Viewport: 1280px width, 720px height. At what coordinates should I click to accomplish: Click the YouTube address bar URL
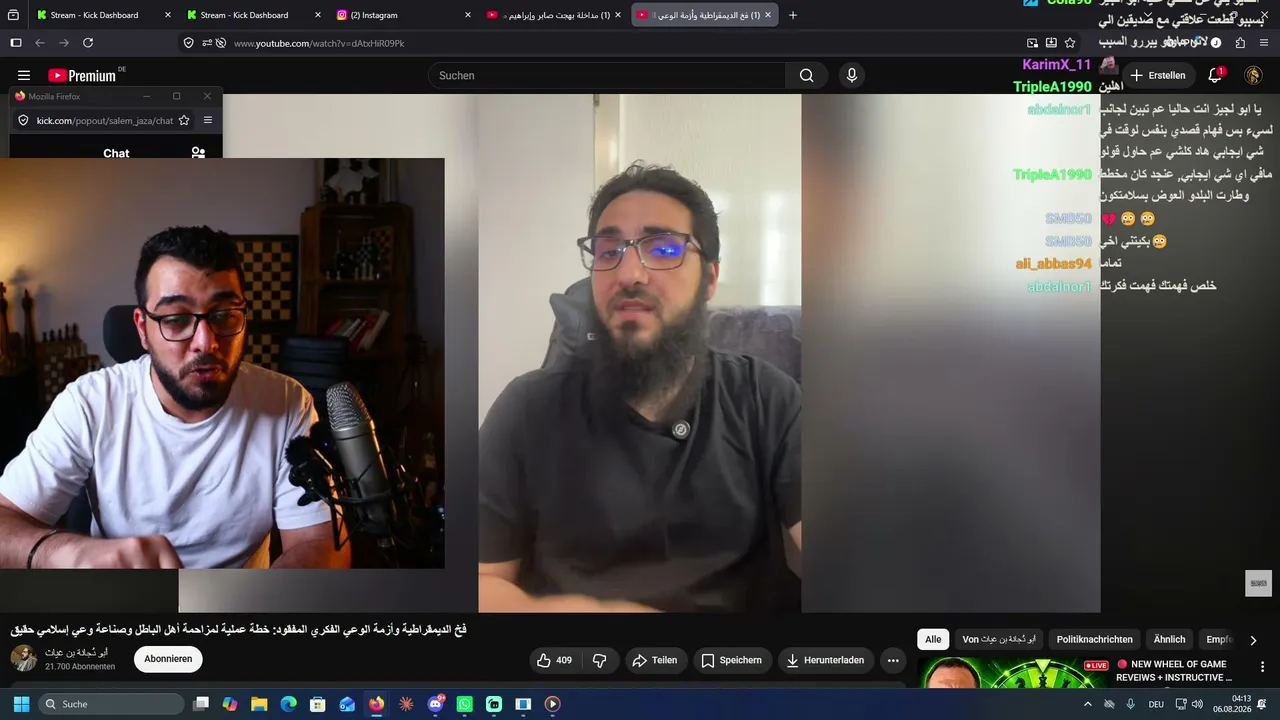[319, 43]
